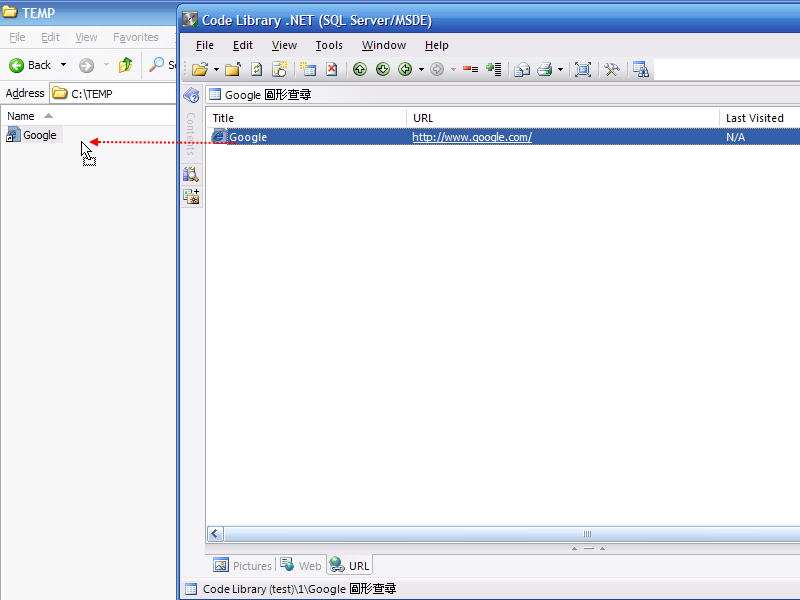The image size is (800, 600).
Task: Click the N/A Last Visited cell
Action: (735, 137)
